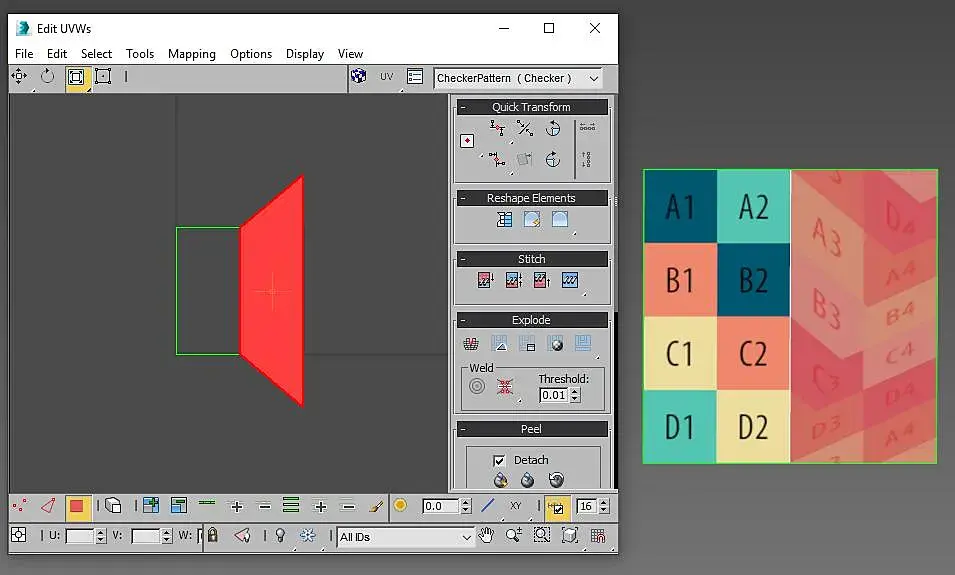Toggle the Detach checkbox in Peel
The height and width of the screenshot is (575, 955).
click(x=499, y=460)
